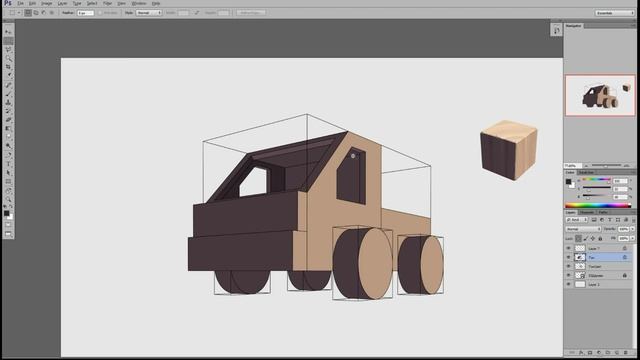640x360 pixels.
Task: Open the layer filter Kind dropdown
Action: tap(576, 220)
